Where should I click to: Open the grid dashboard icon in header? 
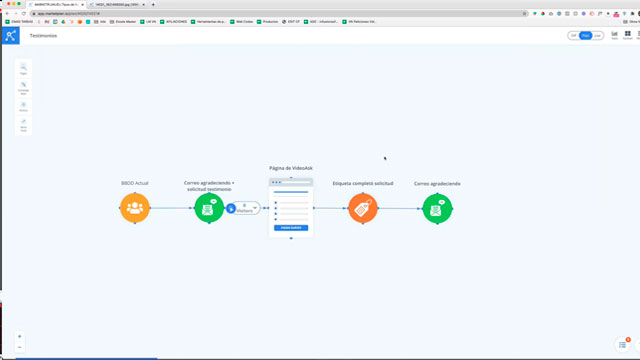[627, 35]
